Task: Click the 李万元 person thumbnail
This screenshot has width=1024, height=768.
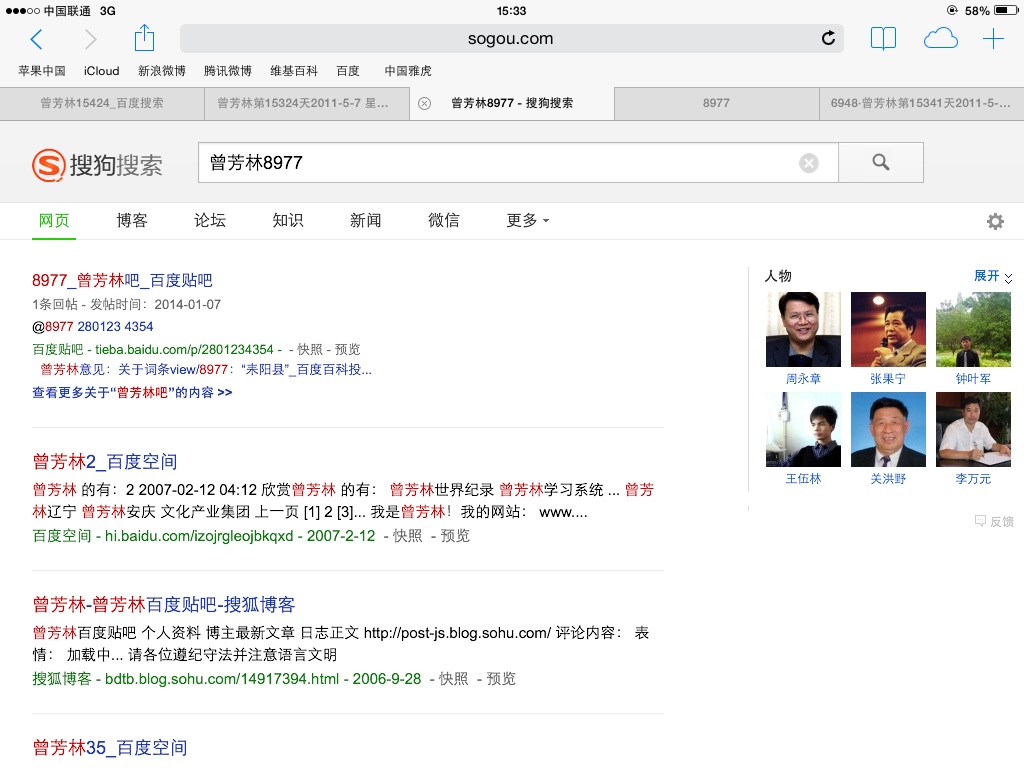Action: click(x=973, y=429)
